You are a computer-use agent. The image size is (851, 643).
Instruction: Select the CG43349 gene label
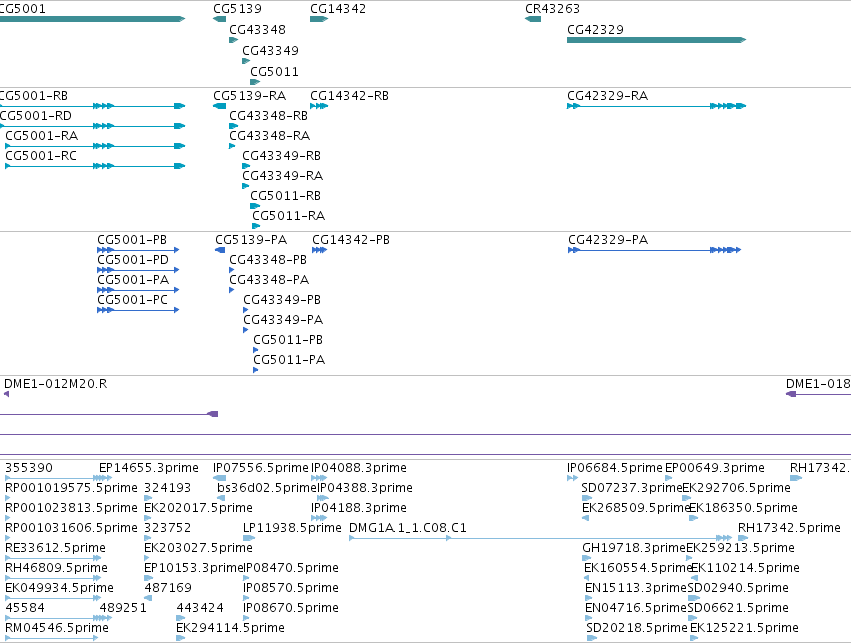coord(270,51)
